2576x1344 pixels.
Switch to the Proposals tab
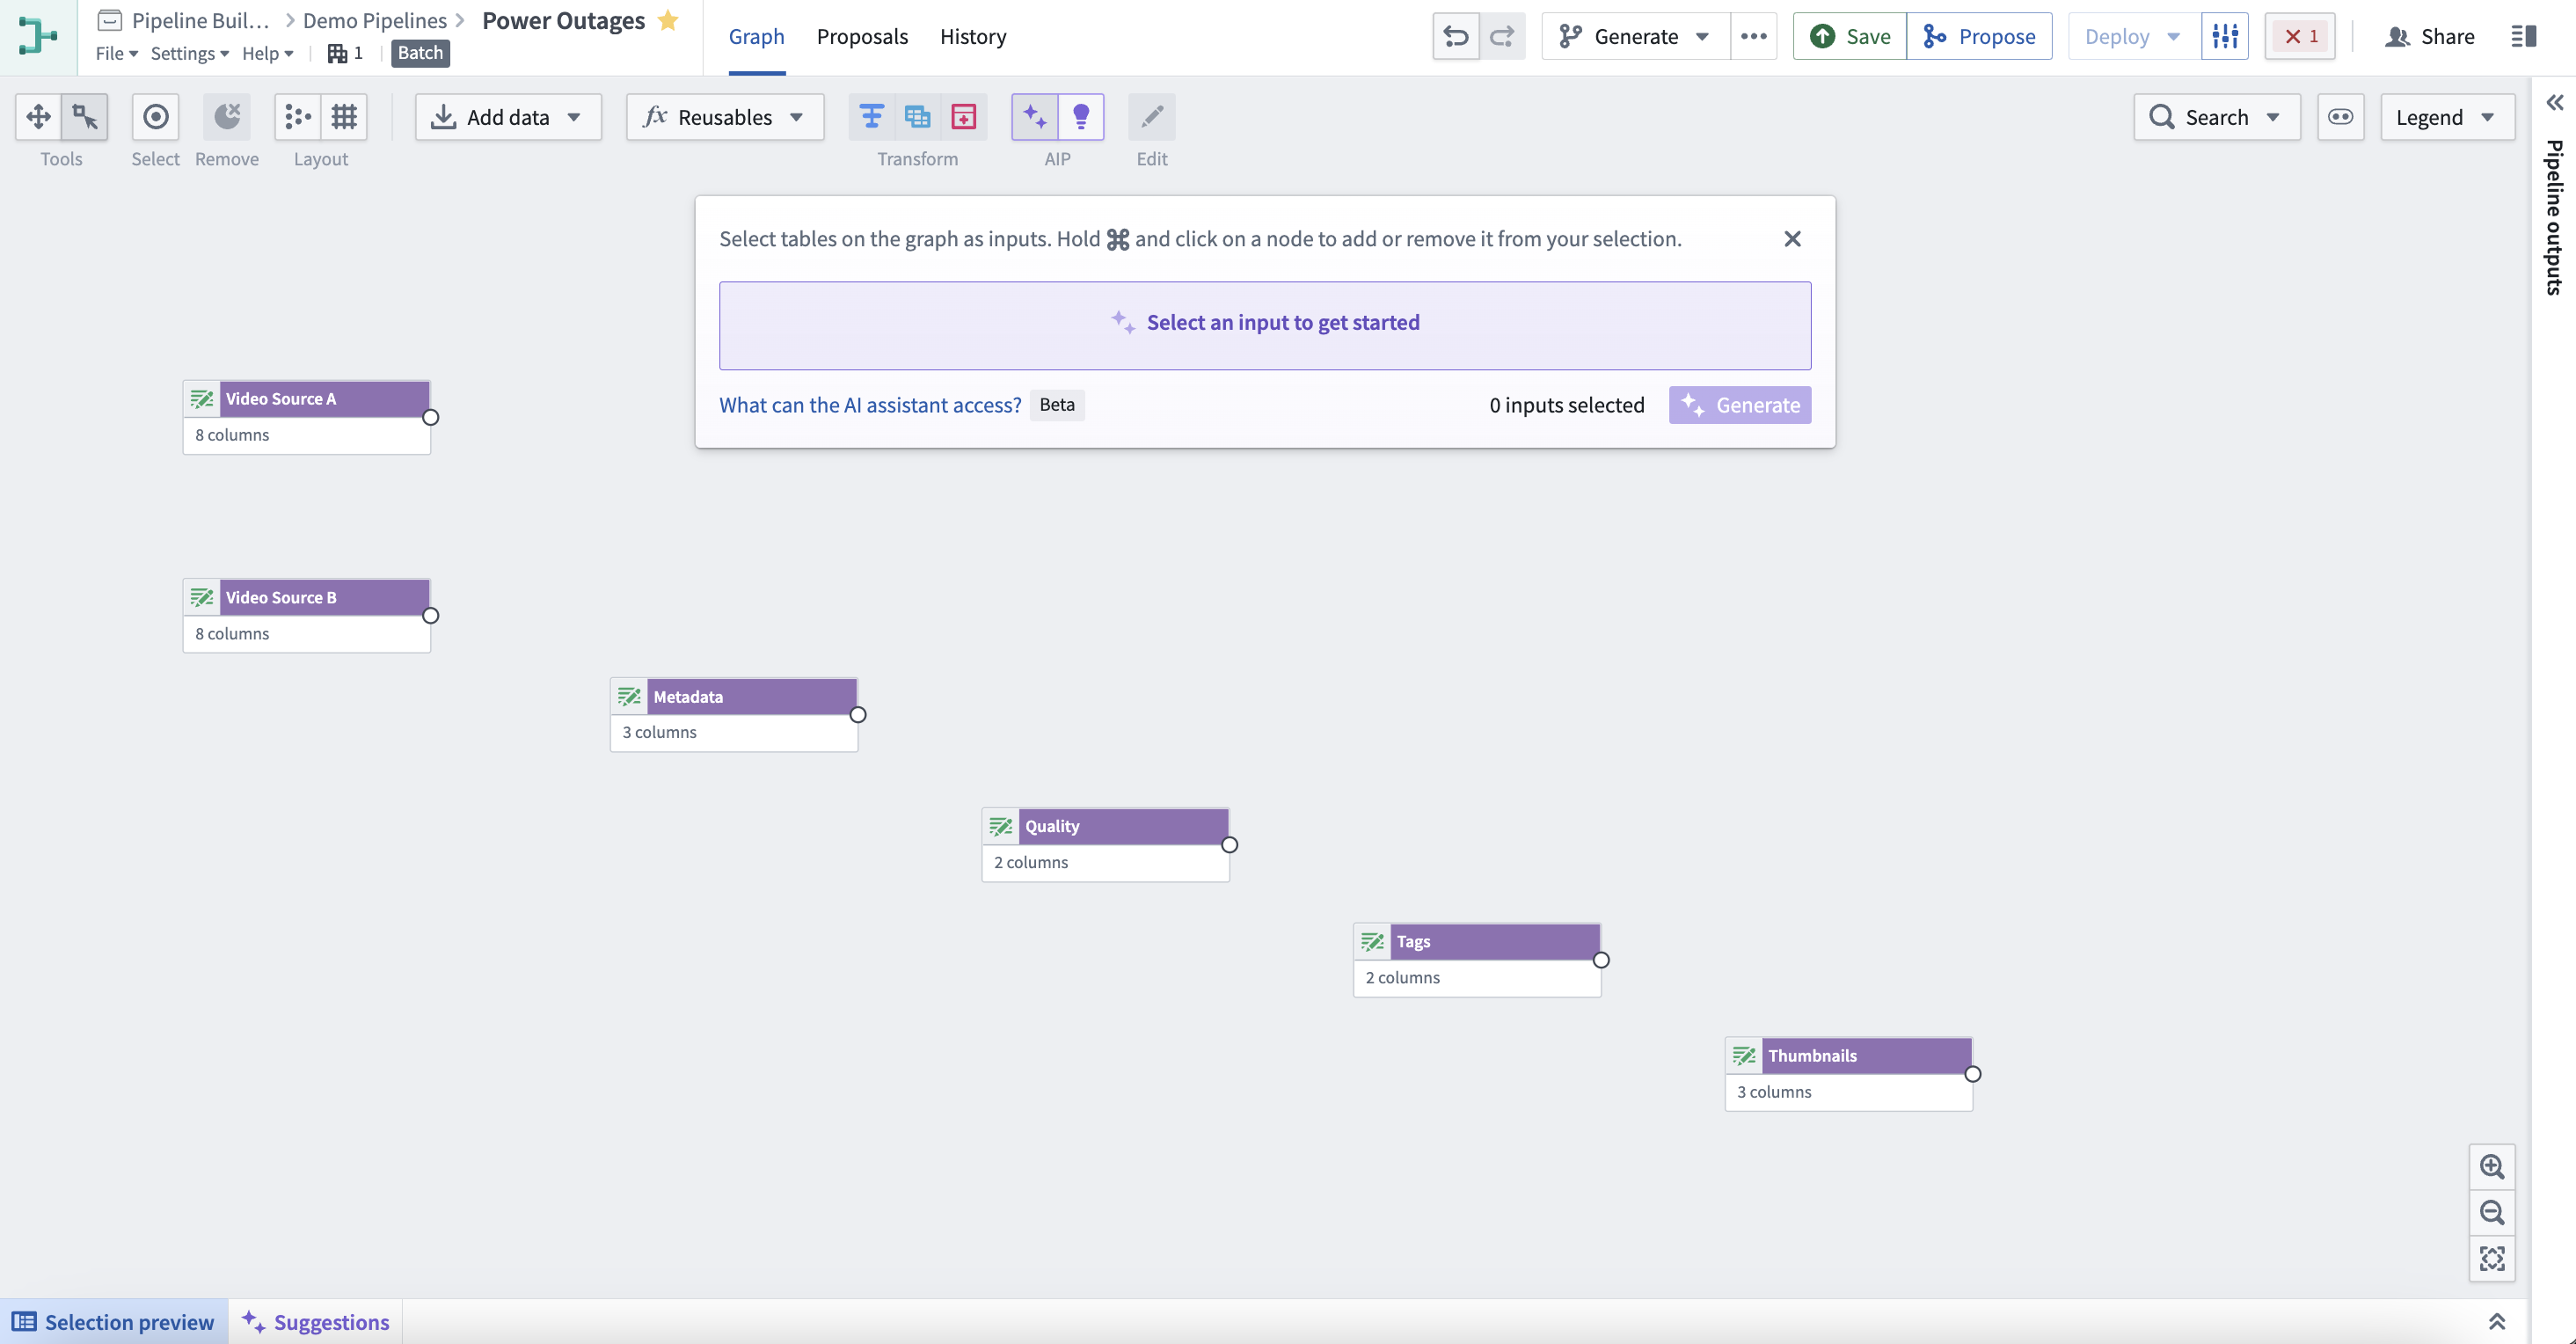[862, 37]
